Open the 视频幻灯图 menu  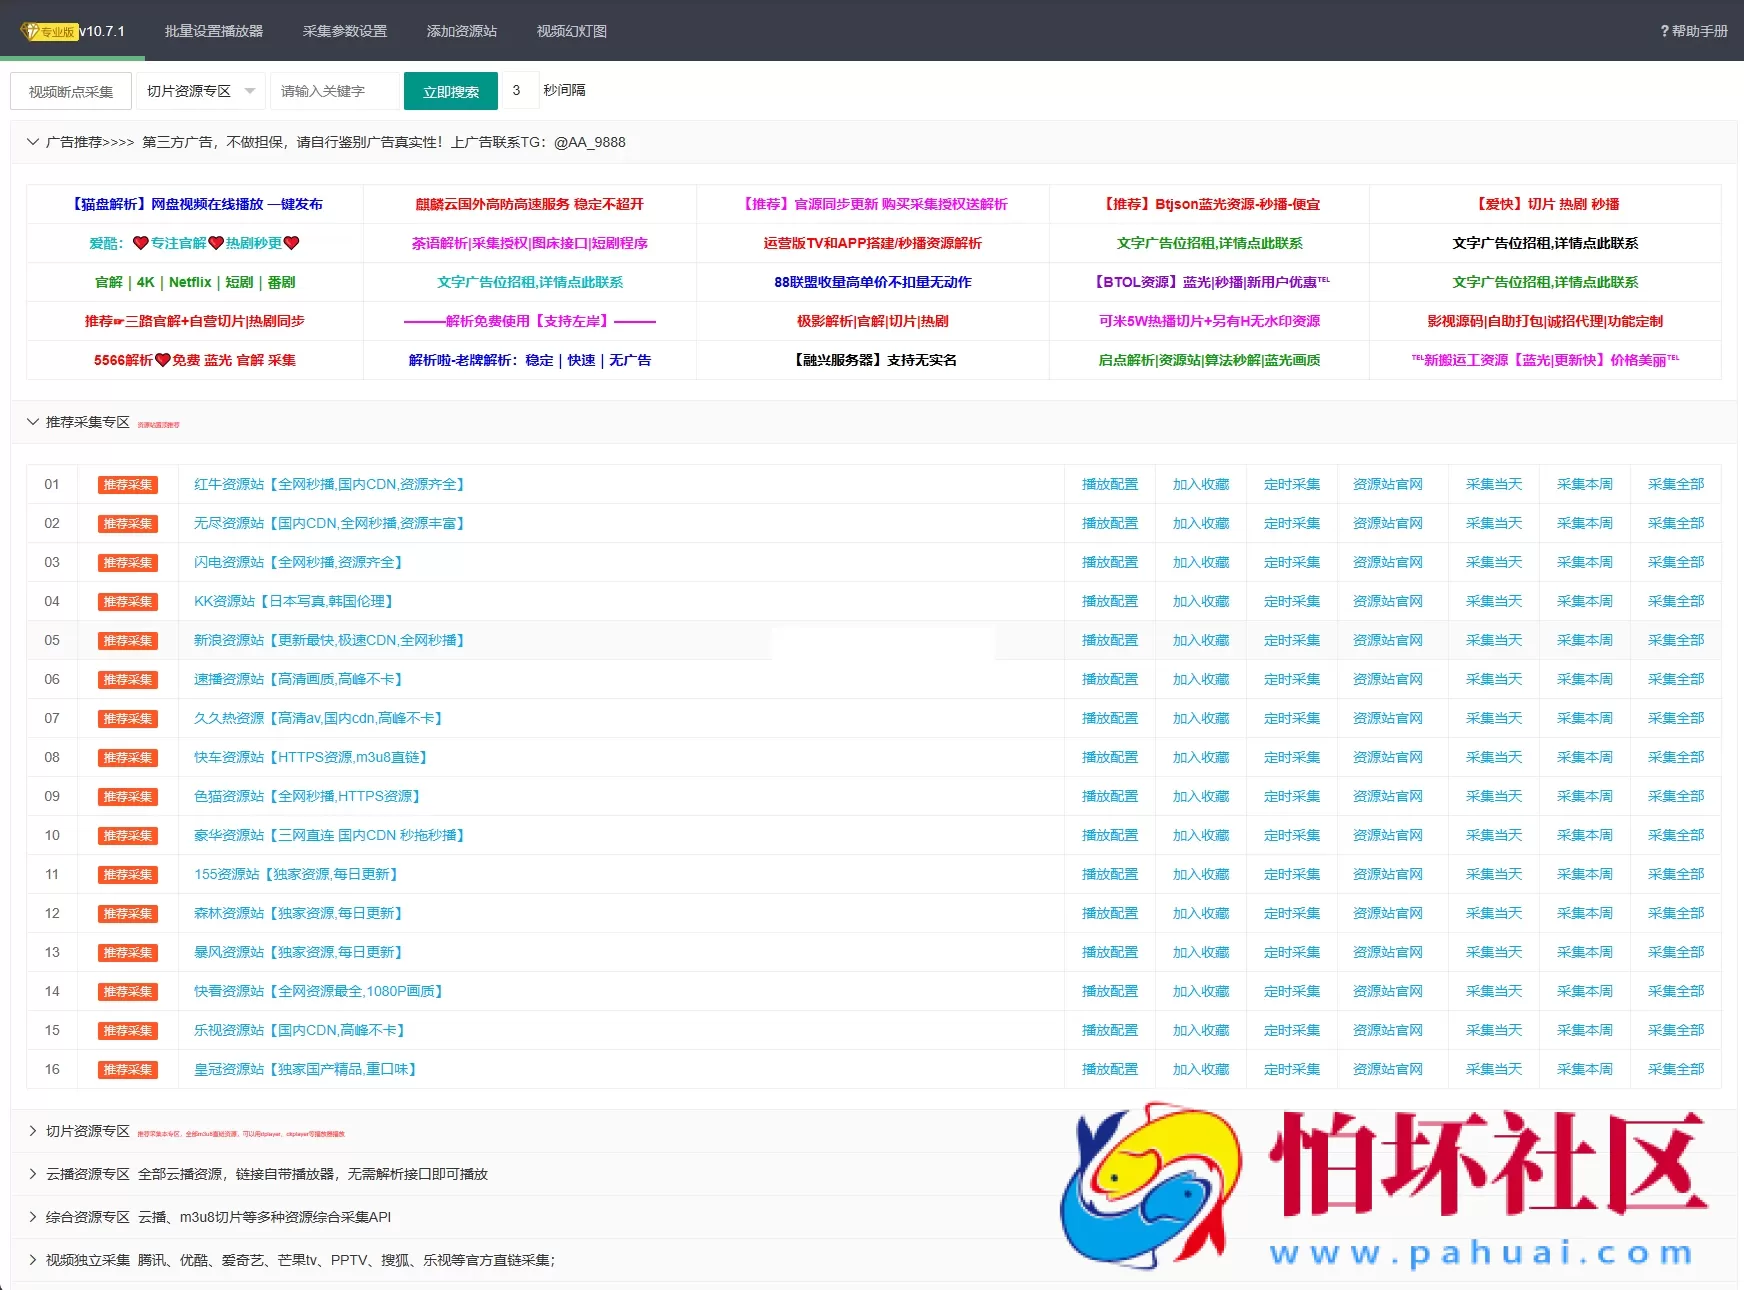(x=570, y=31)
